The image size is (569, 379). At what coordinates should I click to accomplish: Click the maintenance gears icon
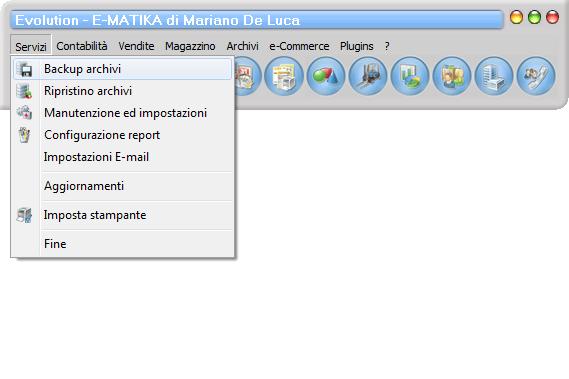pos(24,113)
